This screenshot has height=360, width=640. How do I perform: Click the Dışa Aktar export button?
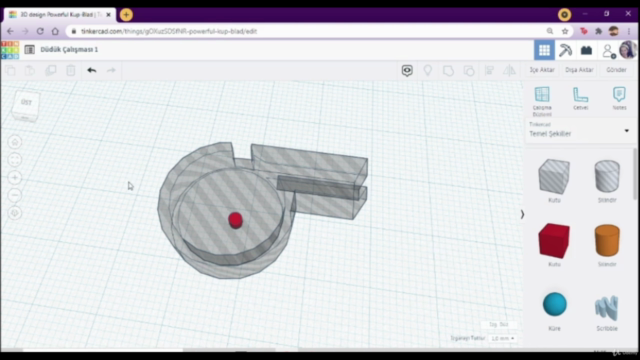[x=579, y=70]
